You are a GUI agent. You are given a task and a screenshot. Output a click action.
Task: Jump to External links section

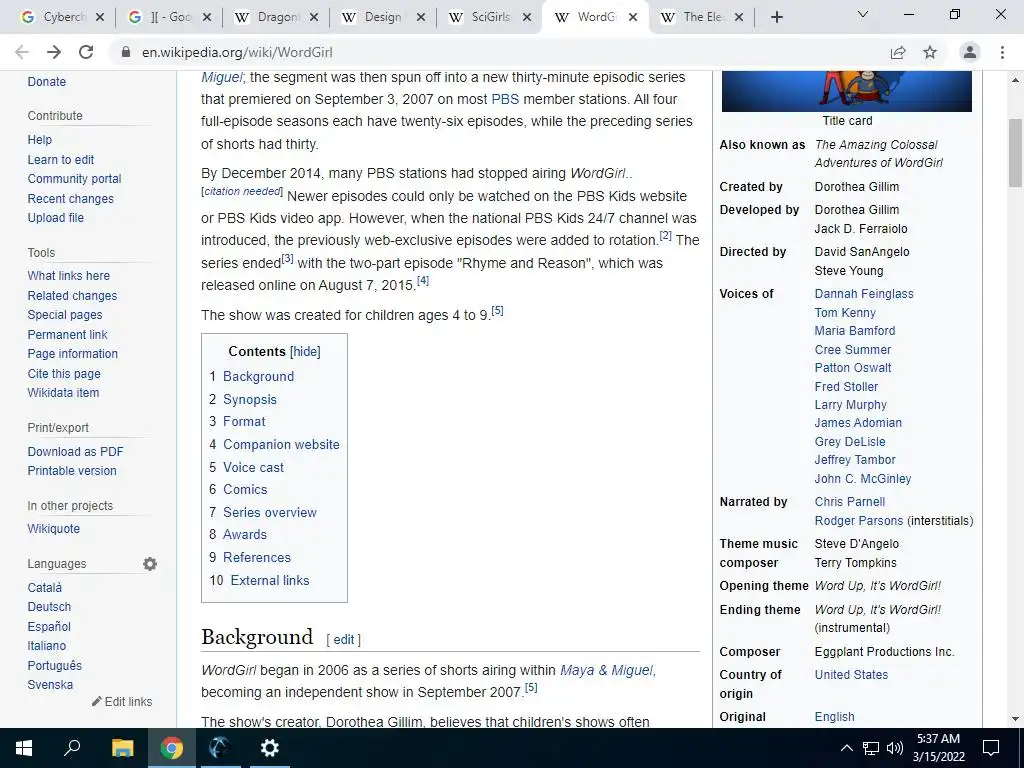coord(270,580)
